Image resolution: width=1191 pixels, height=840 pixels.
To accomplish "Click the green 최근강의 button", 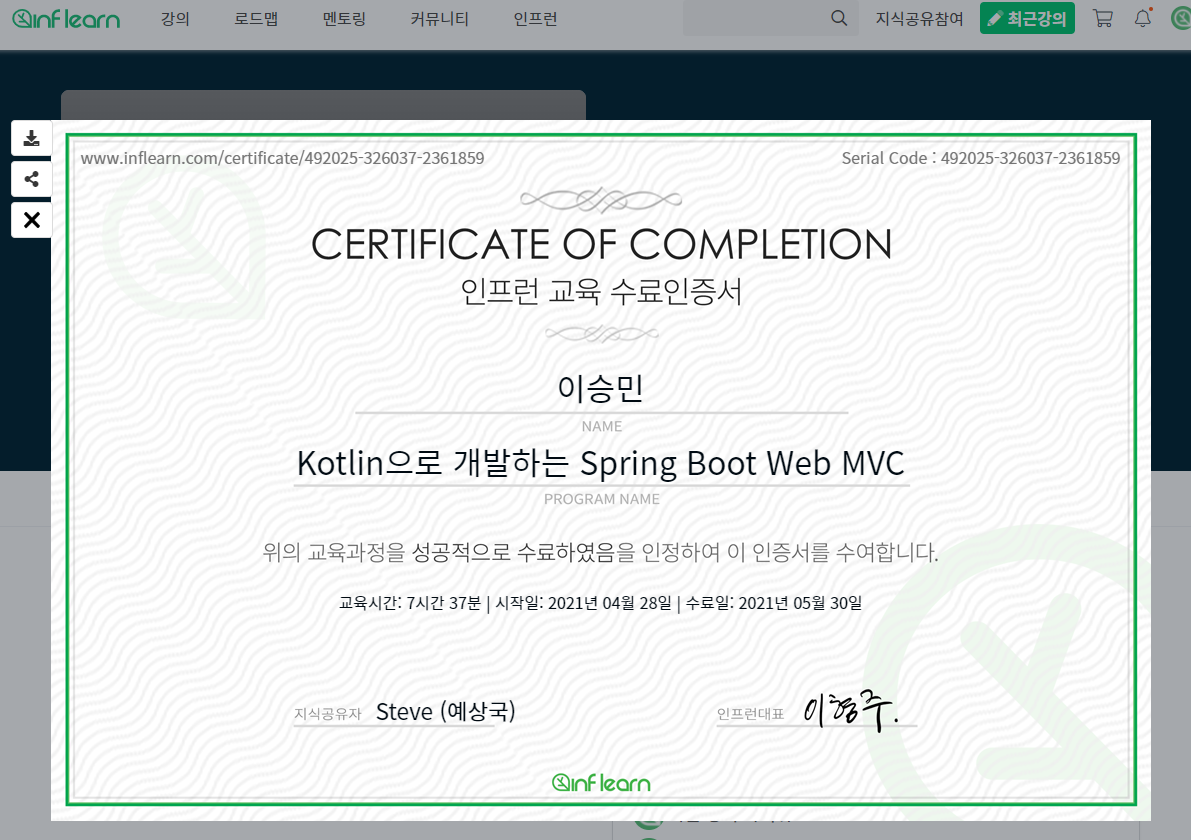I will pos(1027,18).
